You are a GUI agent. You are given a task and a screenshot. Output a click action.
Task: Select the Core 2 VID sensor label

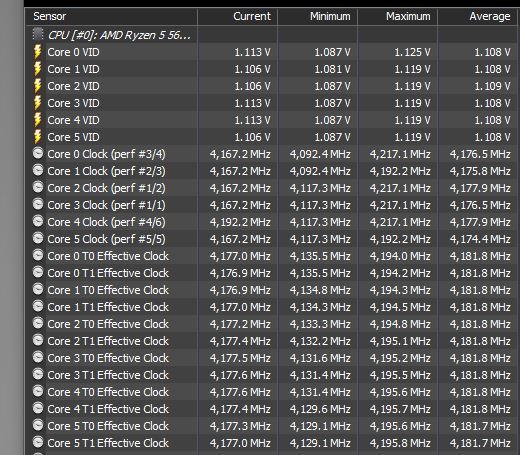(x=73, y=86)
